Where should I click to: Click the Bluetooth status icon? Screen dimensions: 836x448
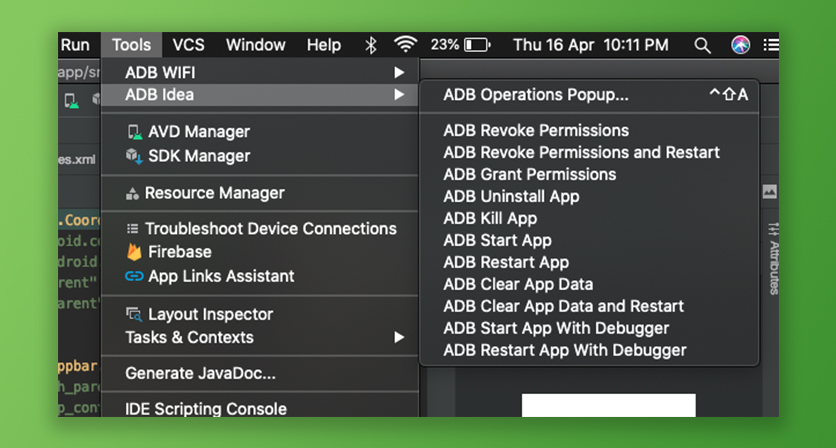click(371, 45)
